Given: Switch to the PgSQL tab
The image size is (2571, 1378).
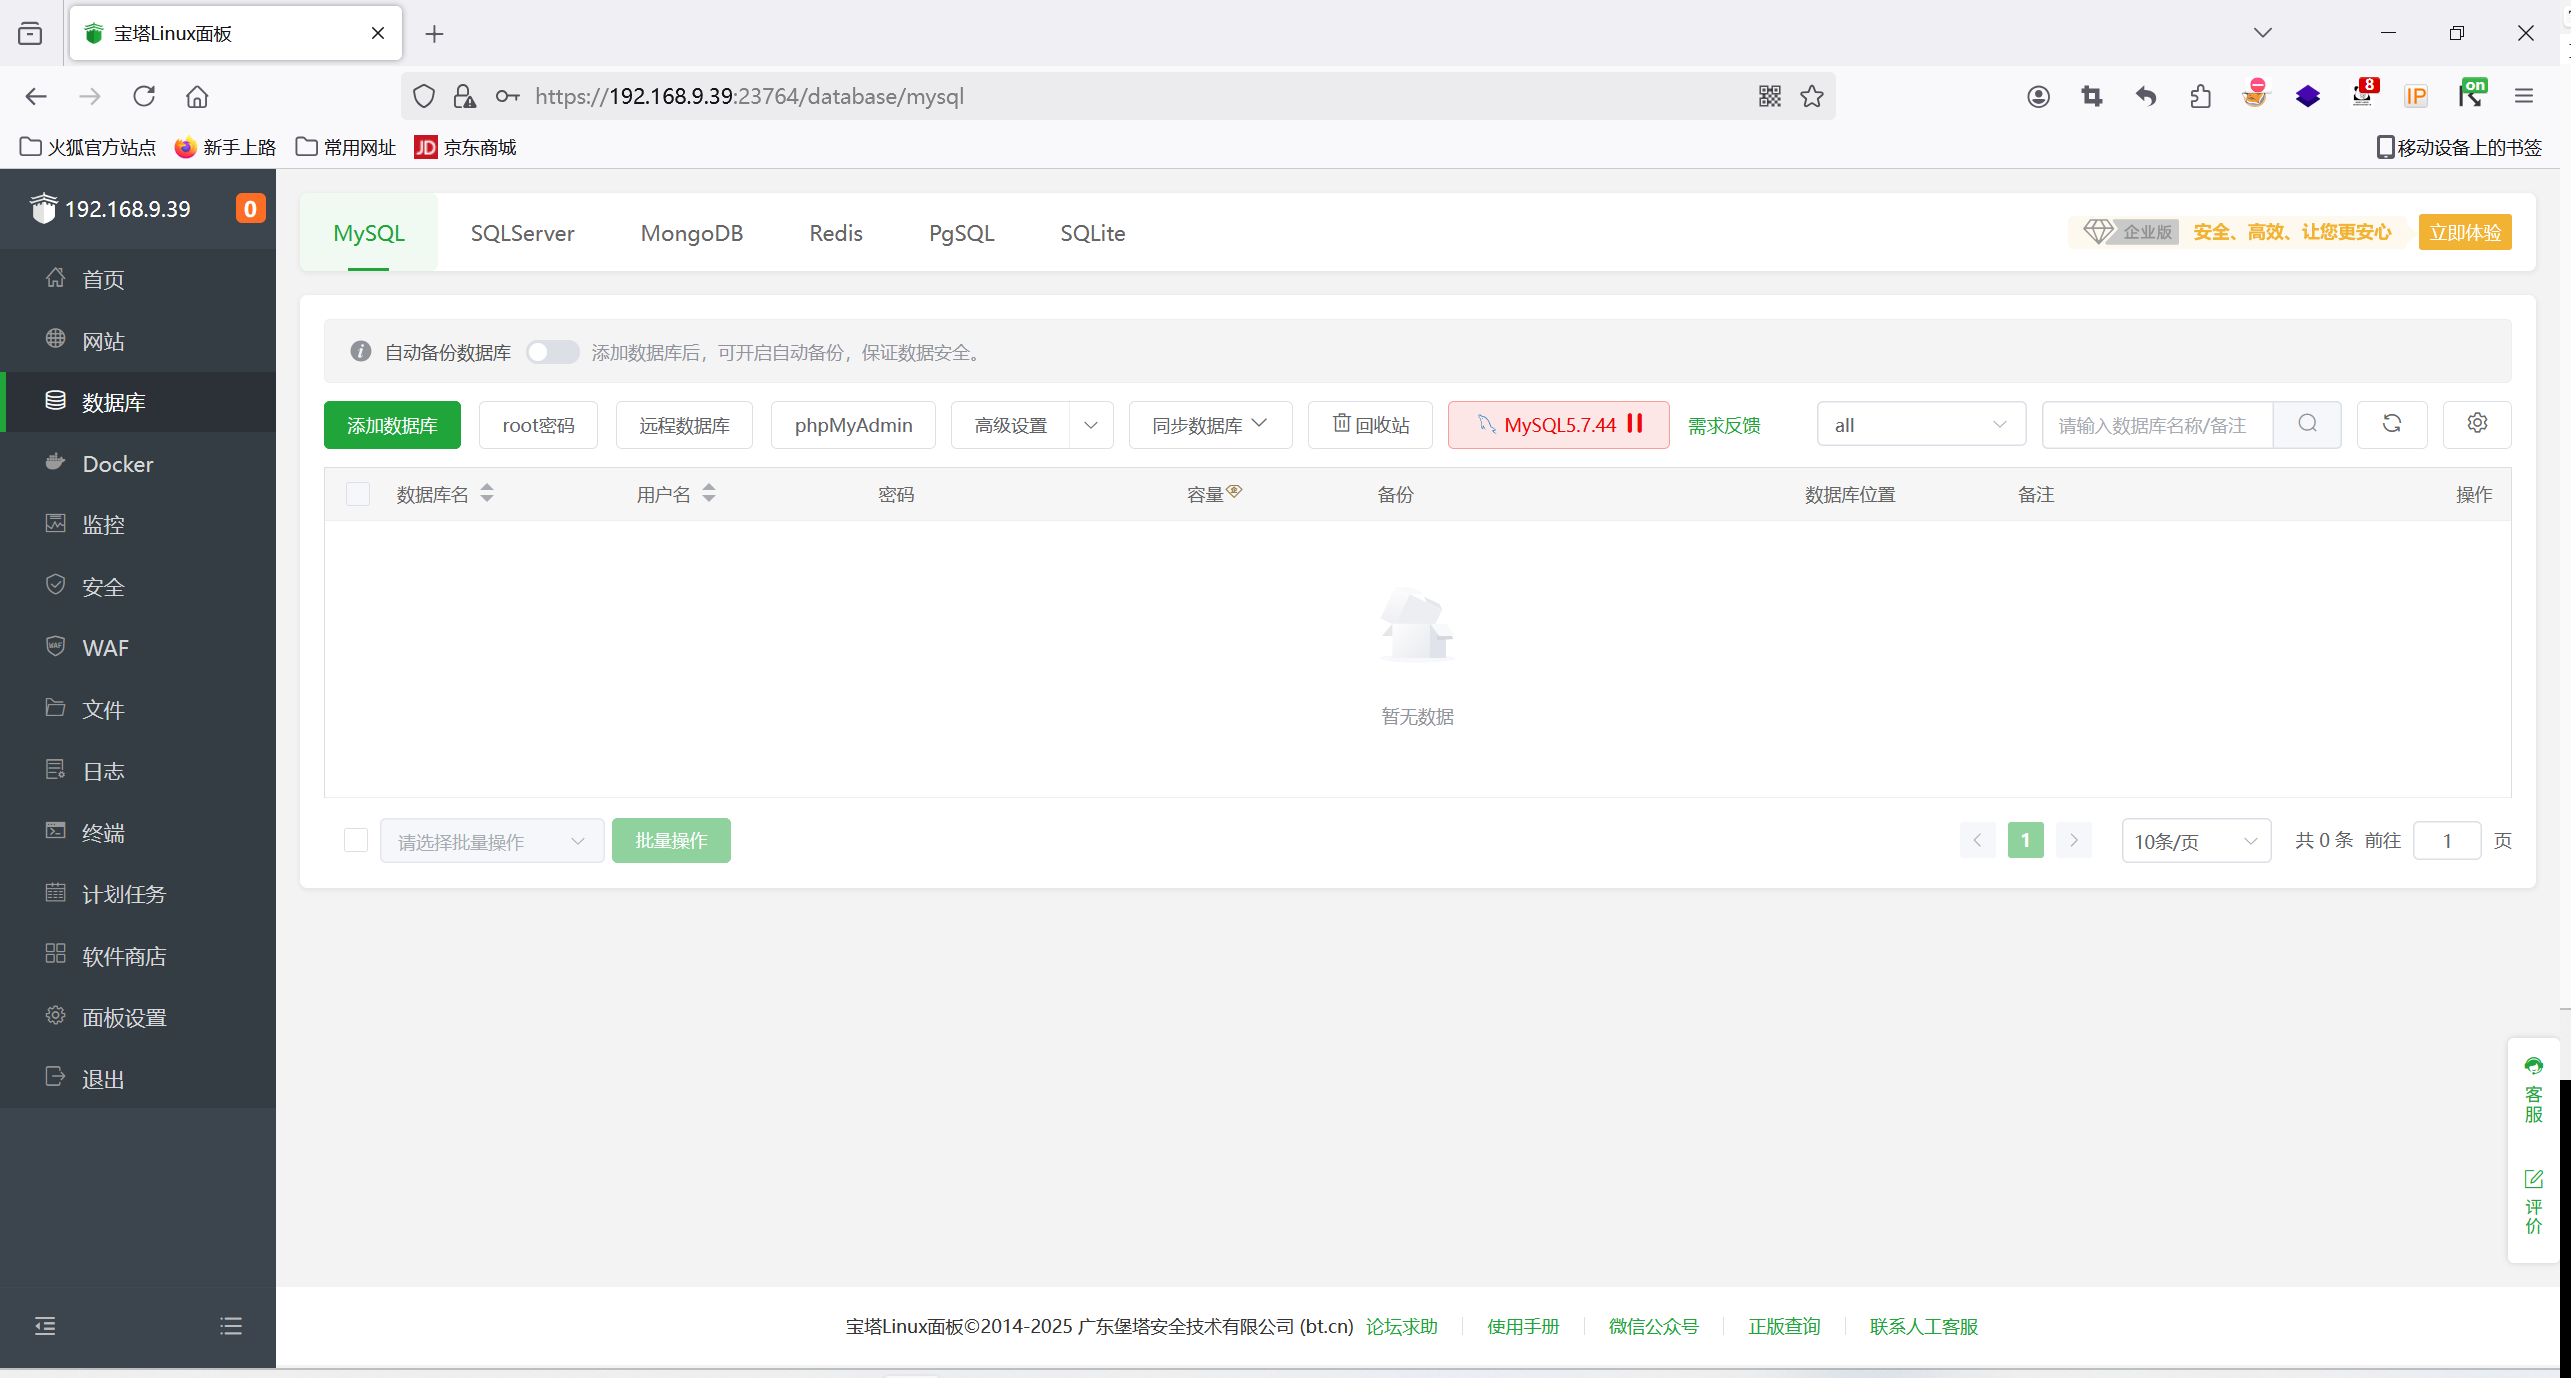Looking at the screenshot, I should (960, 233).
